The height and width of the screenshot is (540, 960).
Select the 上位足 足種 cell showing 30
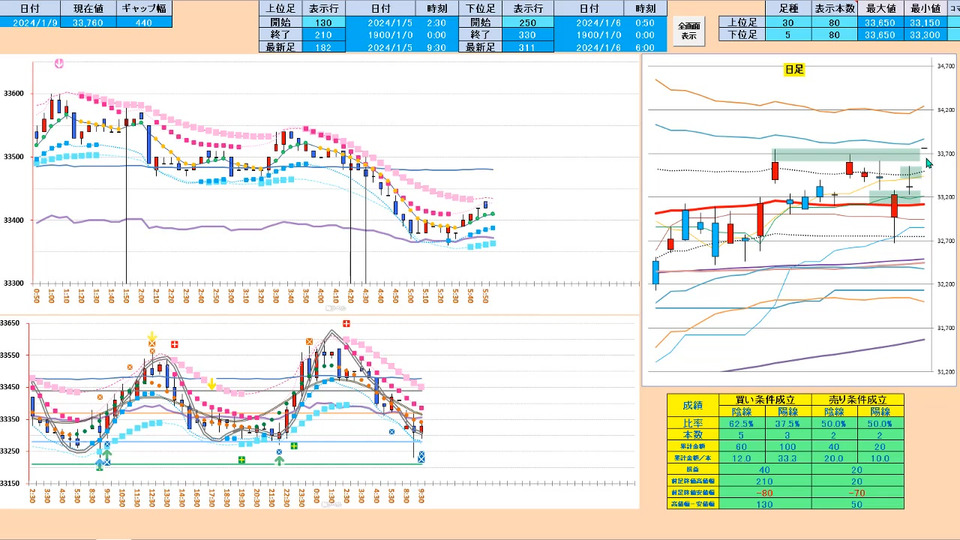[x=788, y=23]
